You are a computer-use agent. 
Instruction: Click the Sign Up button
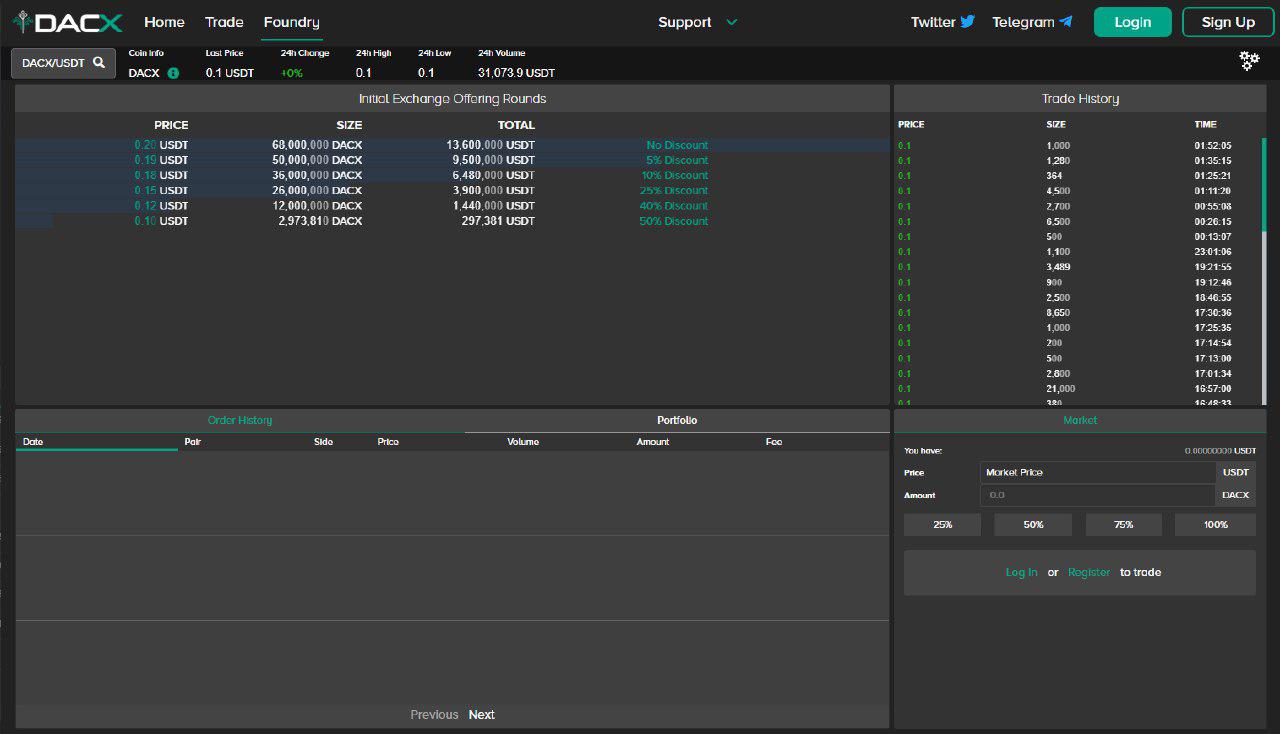tap(1228, 22)
